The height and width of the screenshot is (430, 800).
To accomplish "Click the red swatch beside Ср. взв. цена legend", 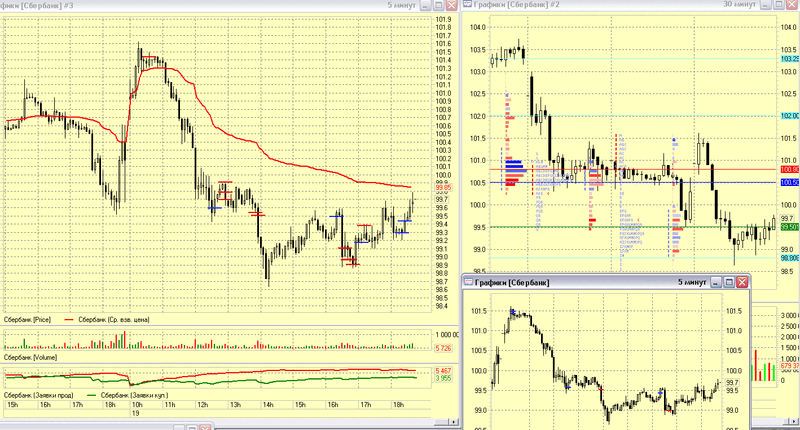I will coord(69,320).
